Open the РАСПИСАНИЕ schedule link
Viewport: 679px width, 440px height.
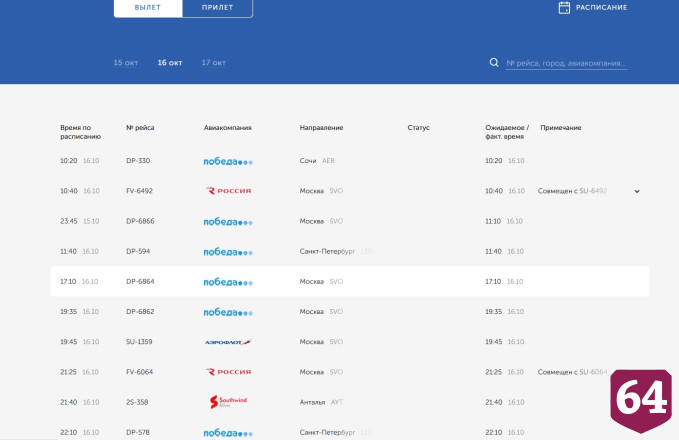pos(601,7)
